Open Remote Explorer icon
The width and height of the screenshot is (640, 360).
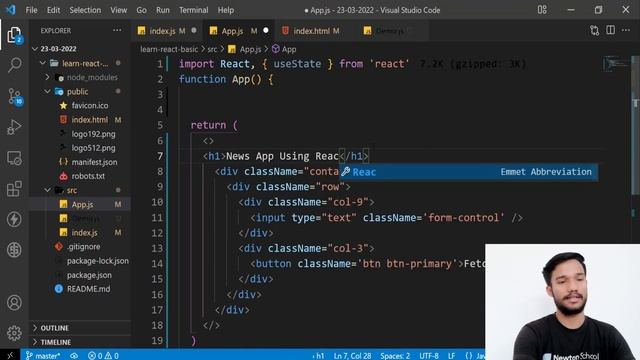pos(14,158)
